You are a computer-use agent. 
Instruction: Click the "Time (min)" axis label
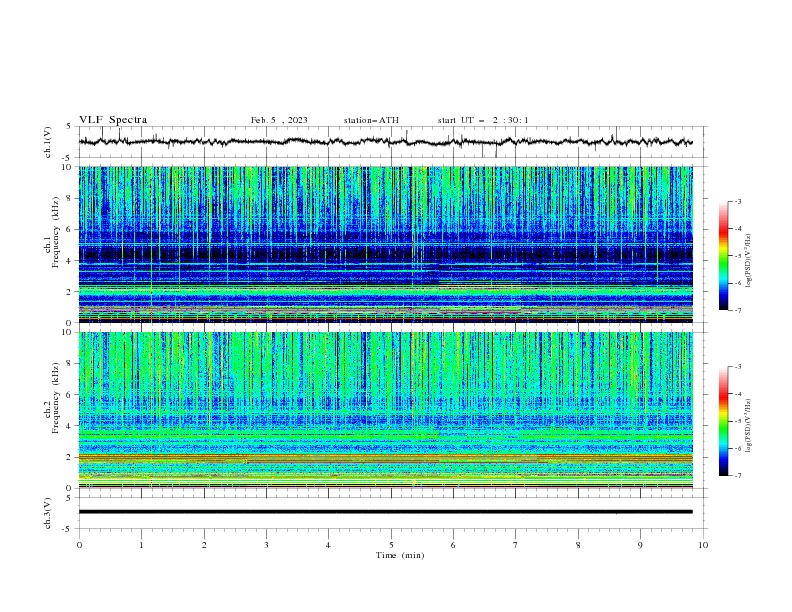[x=400, y=555]
